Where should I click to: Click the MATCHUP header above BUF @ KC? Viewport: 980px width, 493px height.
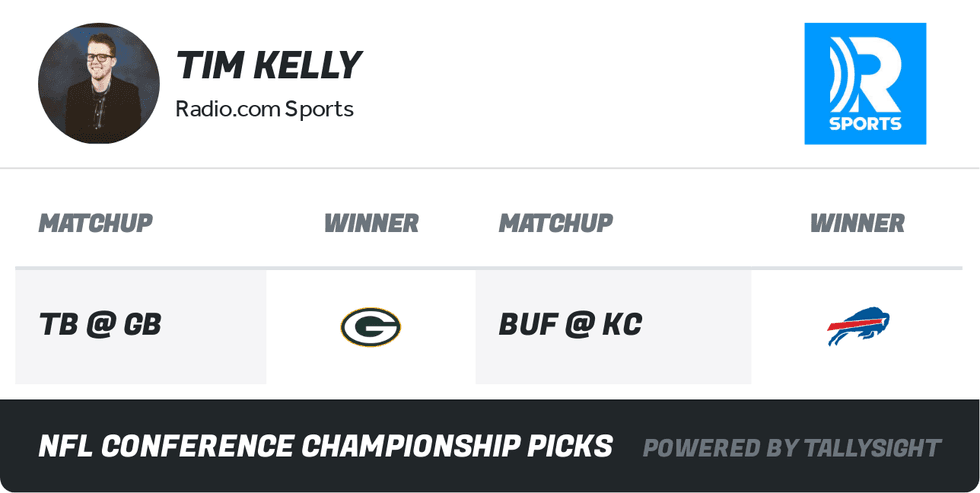555,223
